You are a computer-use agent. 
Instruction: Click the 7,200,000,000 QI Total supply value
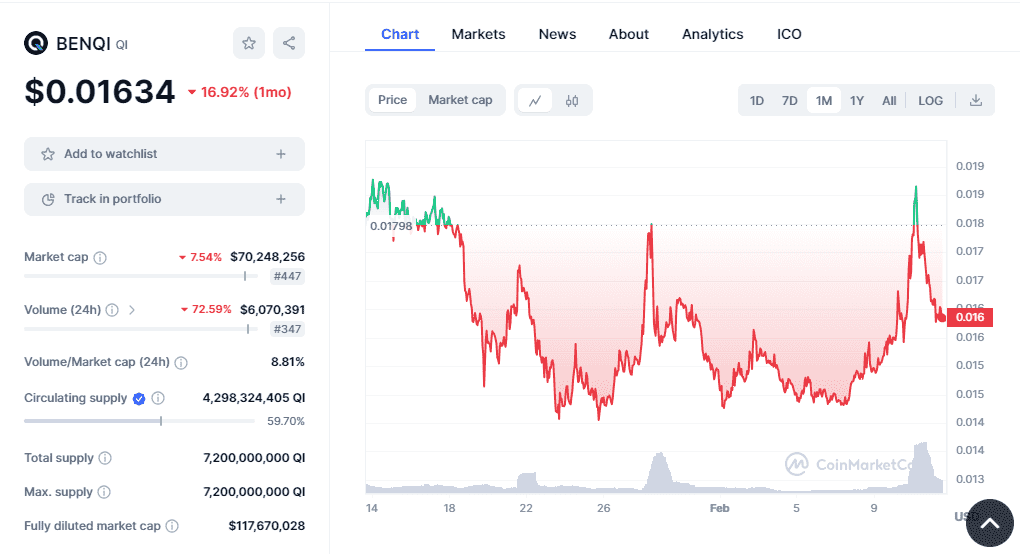click(x=254, y=458)
